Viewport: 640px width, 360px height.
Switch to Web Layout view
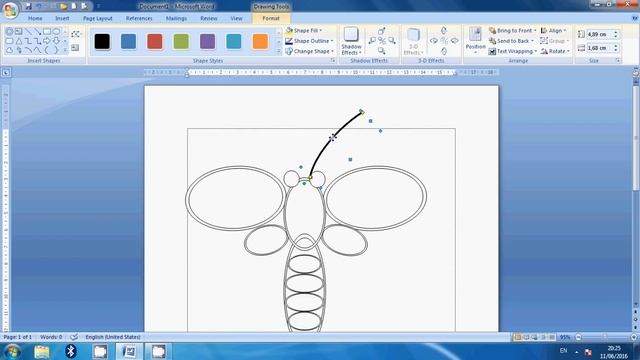[535, 337]
